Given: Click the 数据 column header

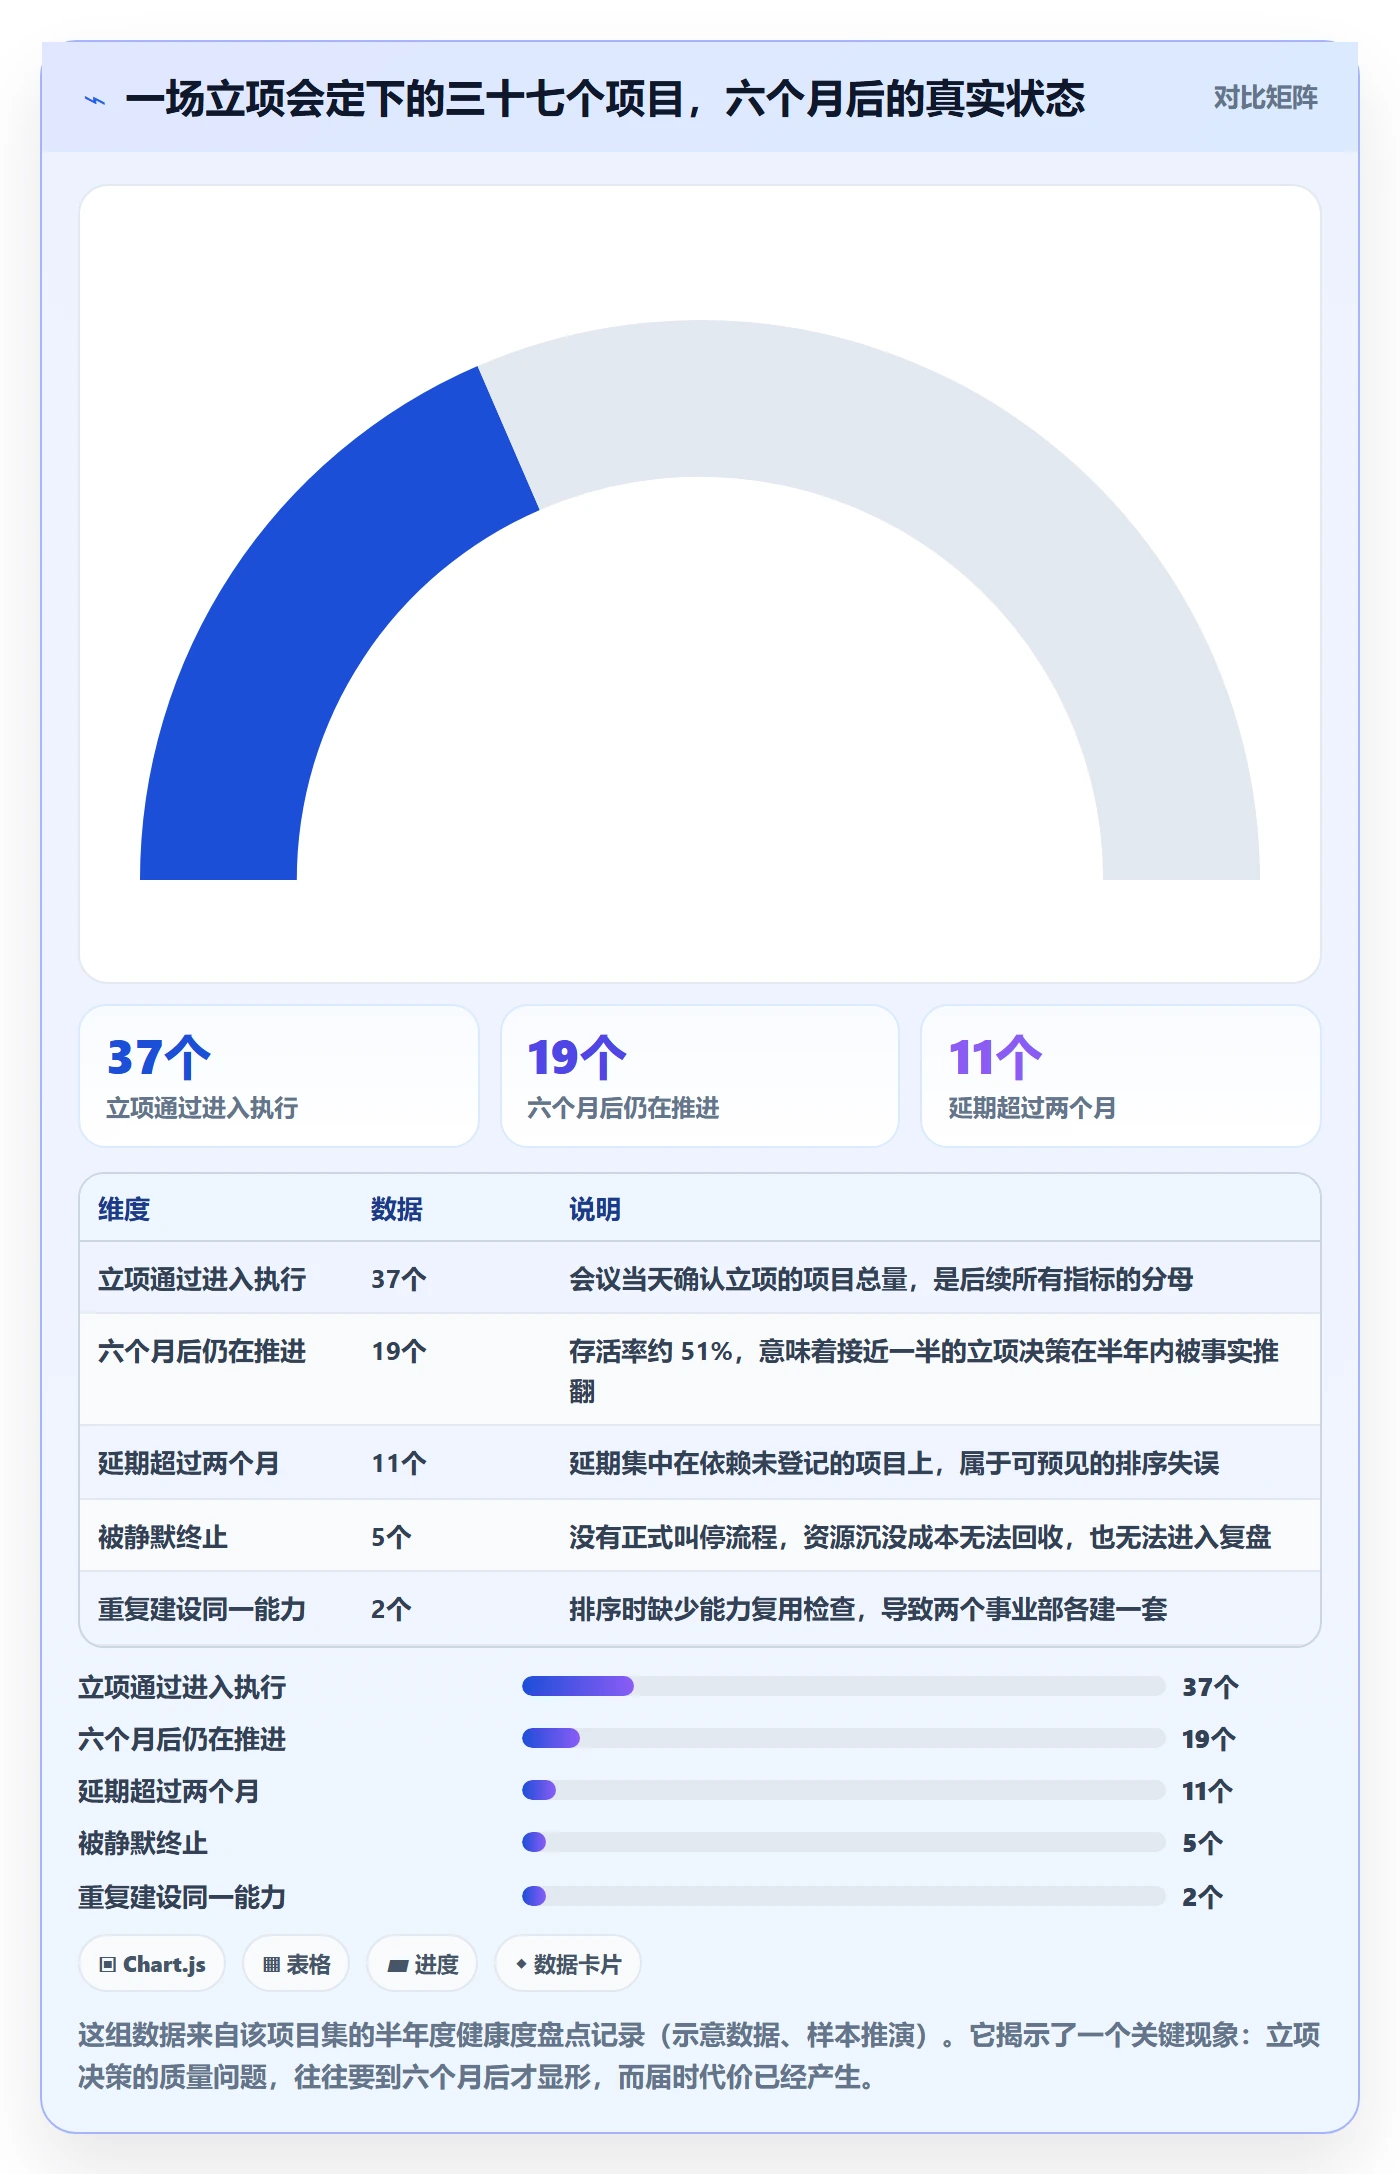Looking at the screenshot, I should 397,1209.
